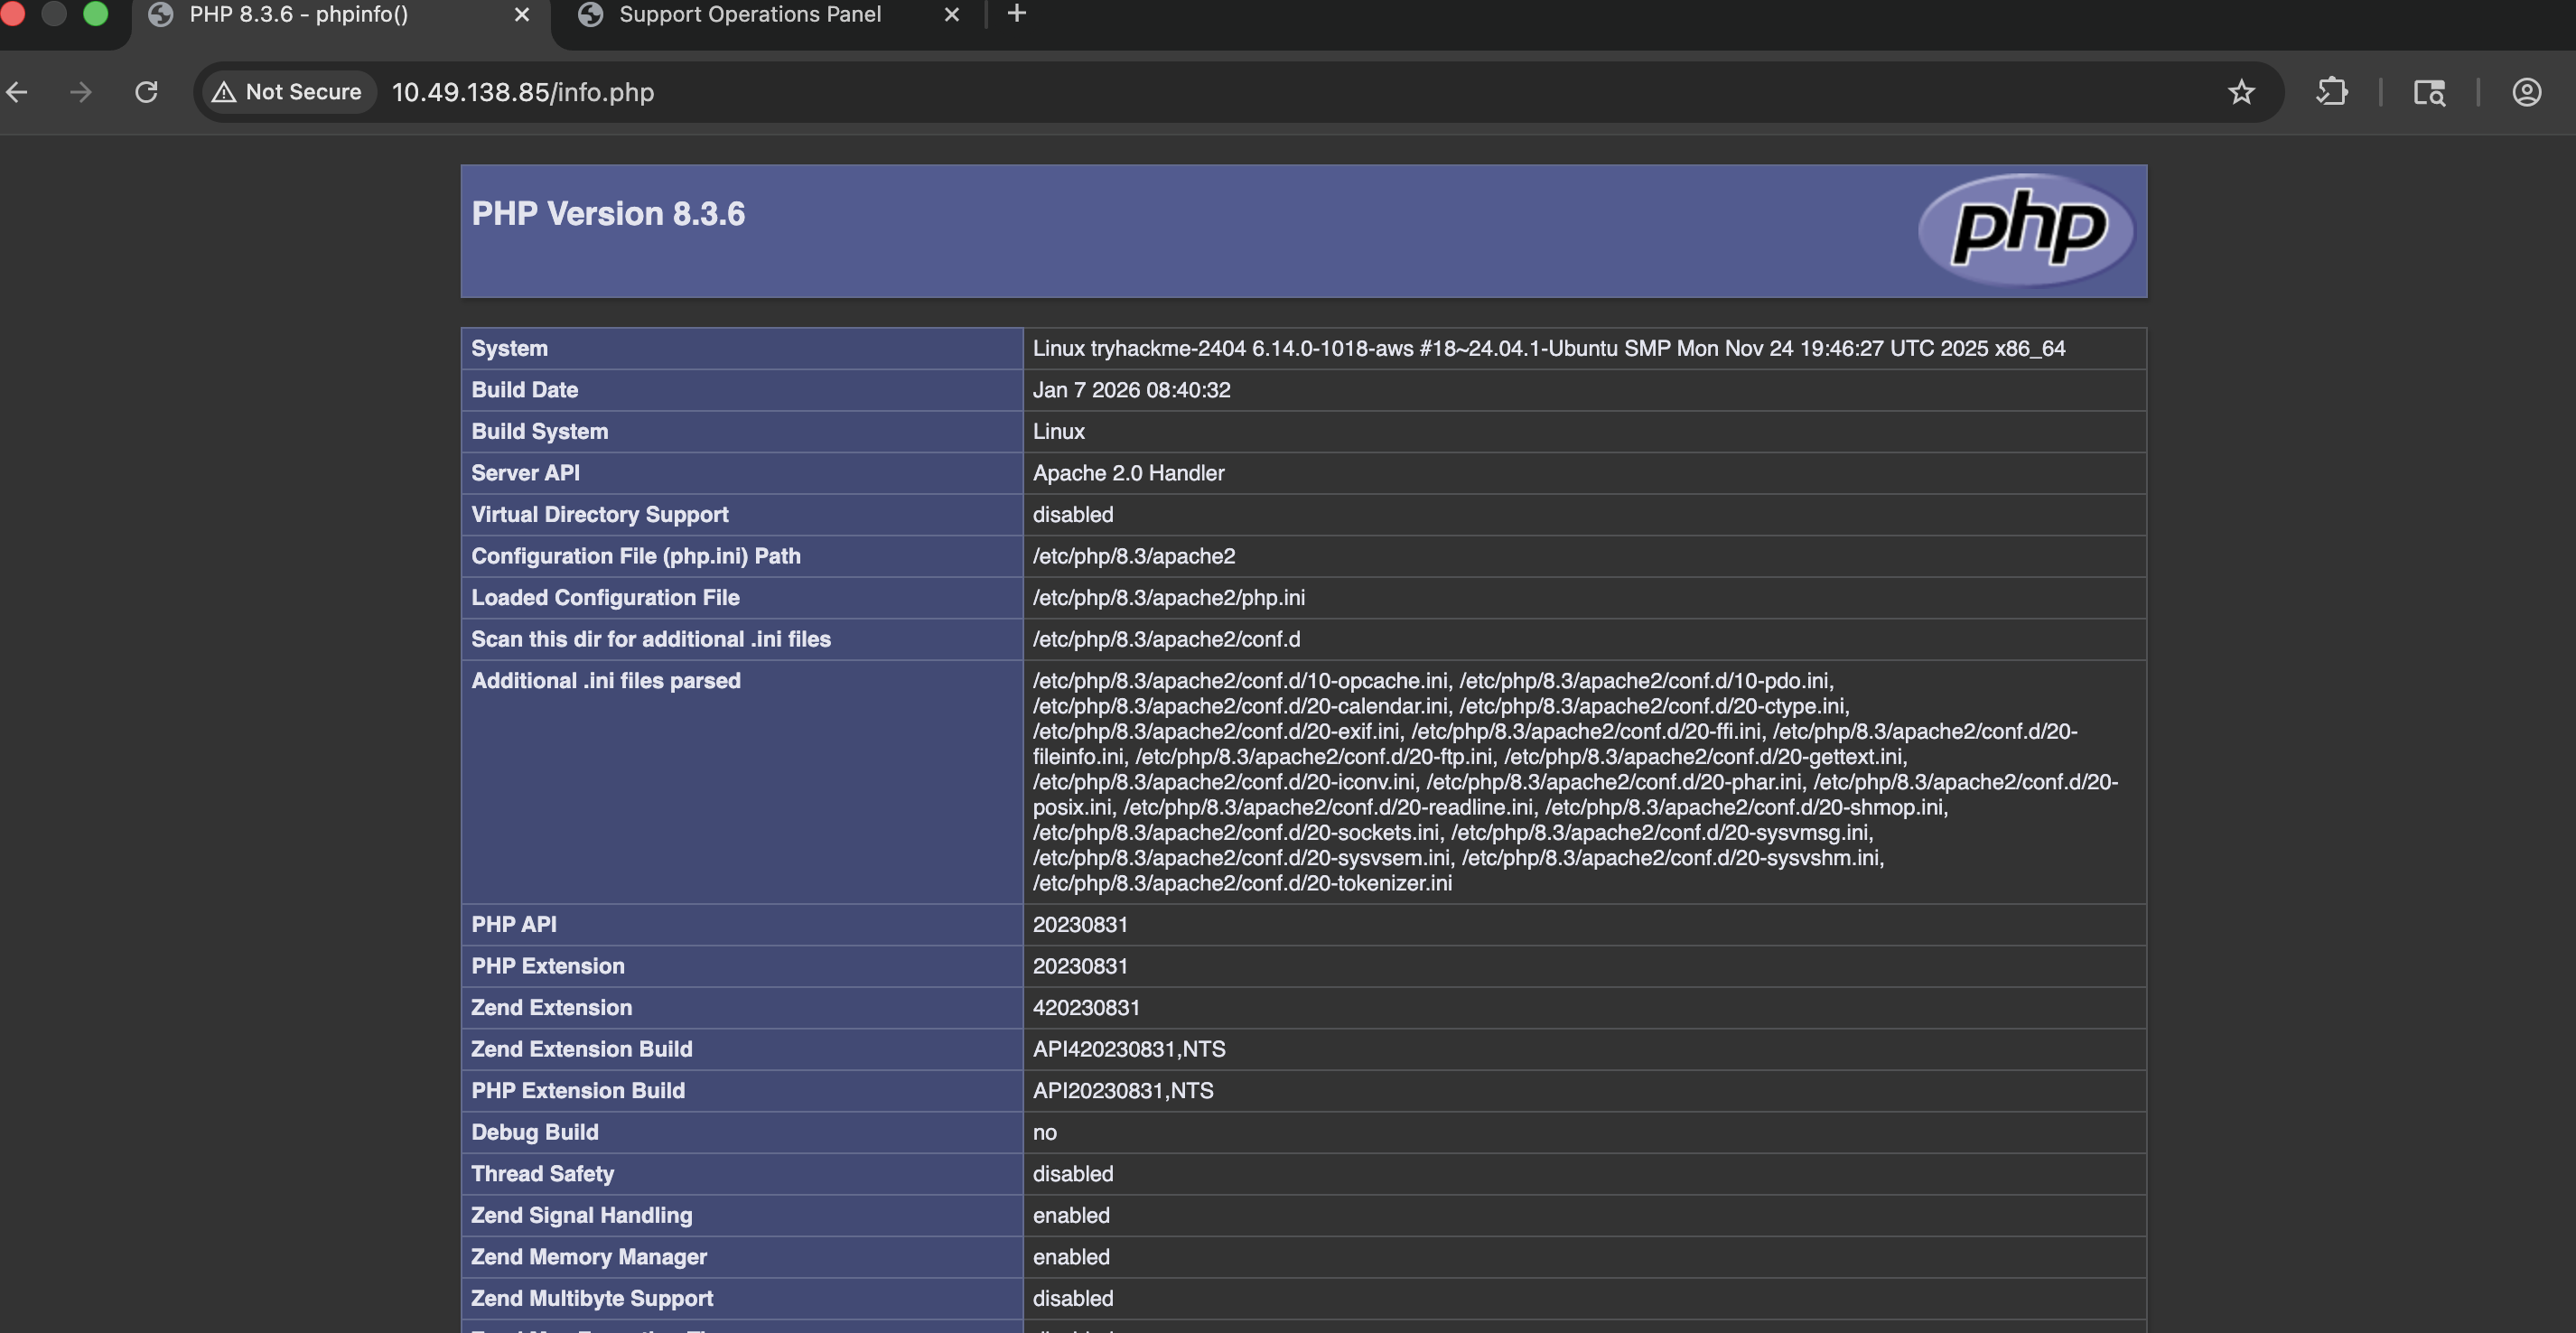The height and width of the screenshot is (1333, 2576).
Task: Click the Zend Extension value 420230831
Action: coord(1086,1007)
